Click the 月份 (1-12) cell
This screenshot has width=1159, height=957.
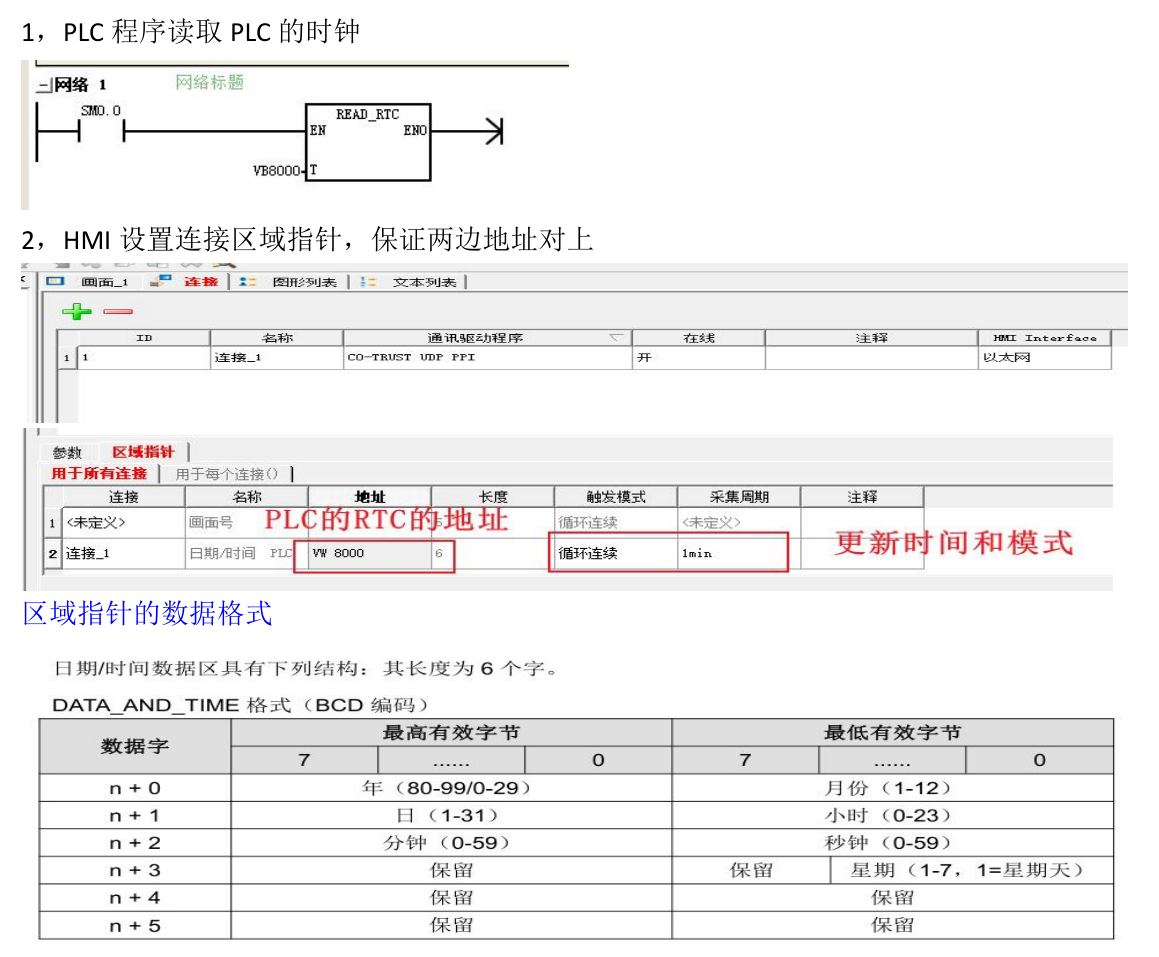(892, 788)
